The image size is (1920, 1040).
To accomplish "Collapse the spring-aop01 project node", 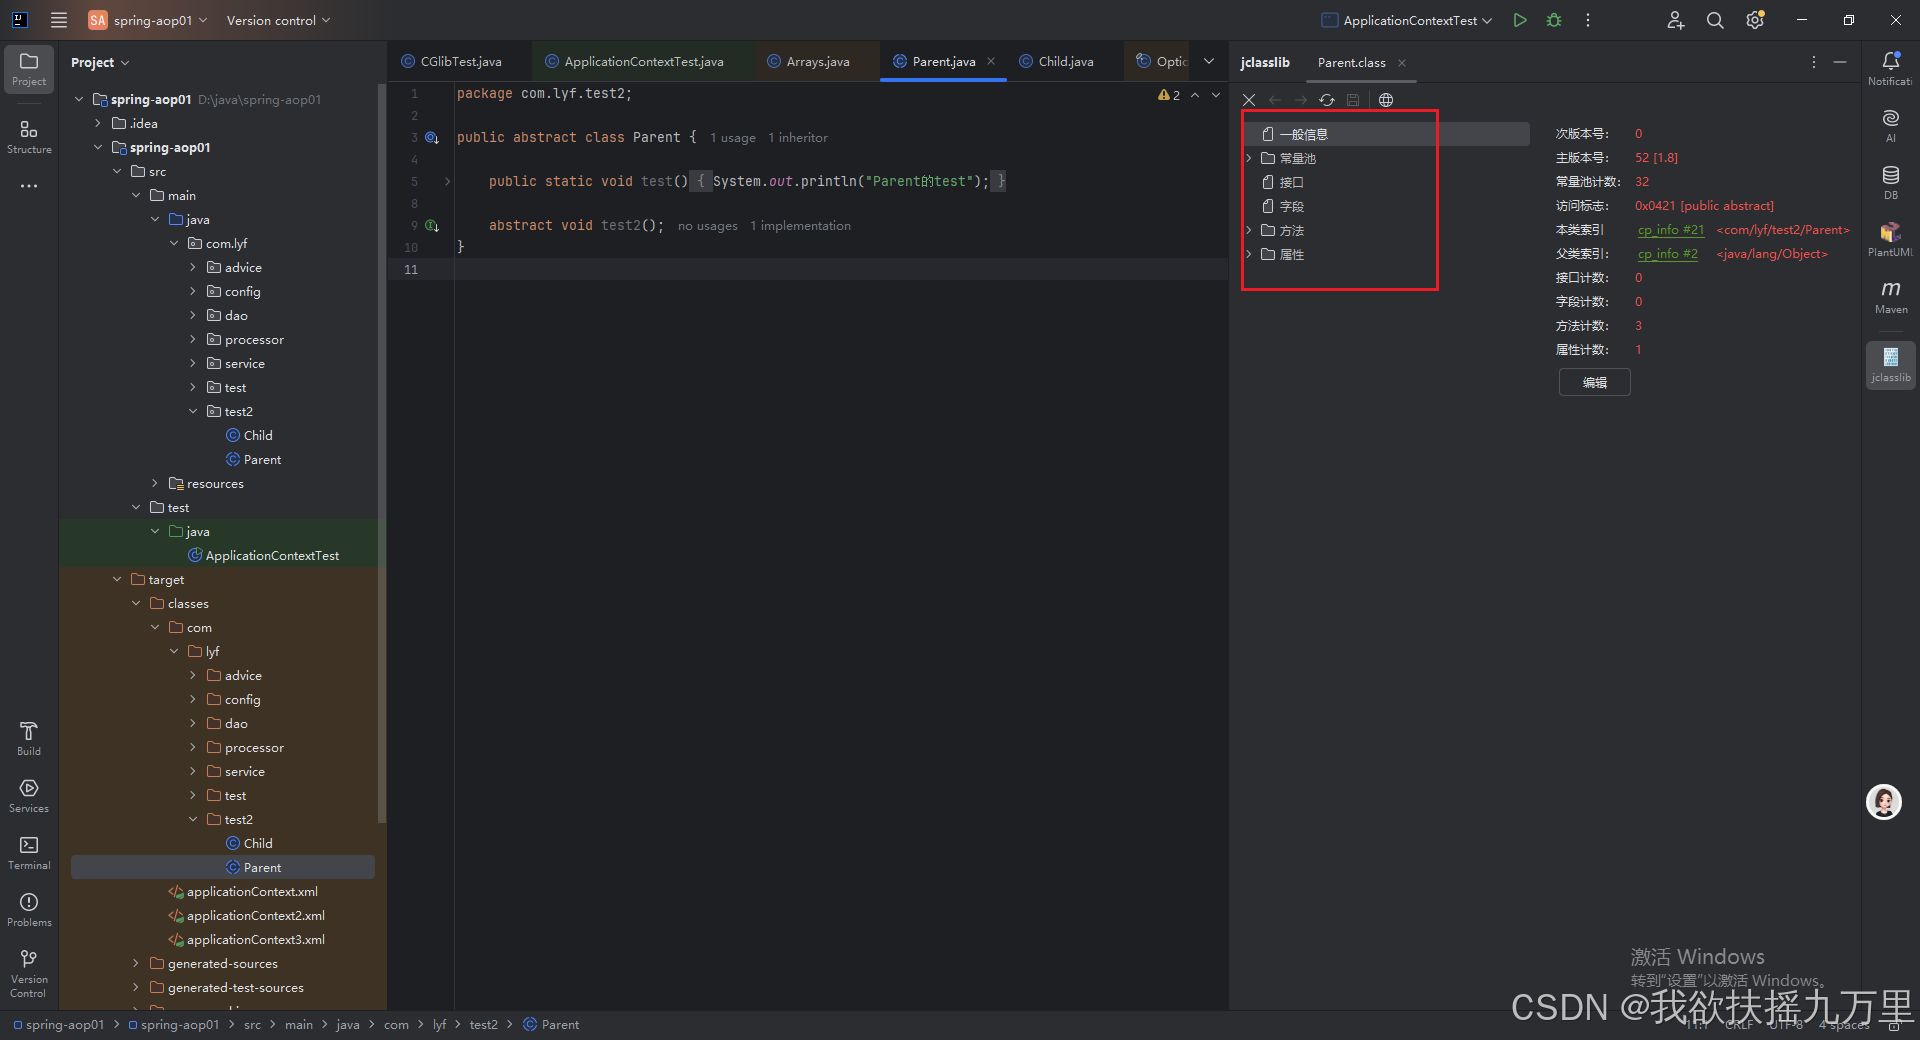I will (x=79, y=99).
